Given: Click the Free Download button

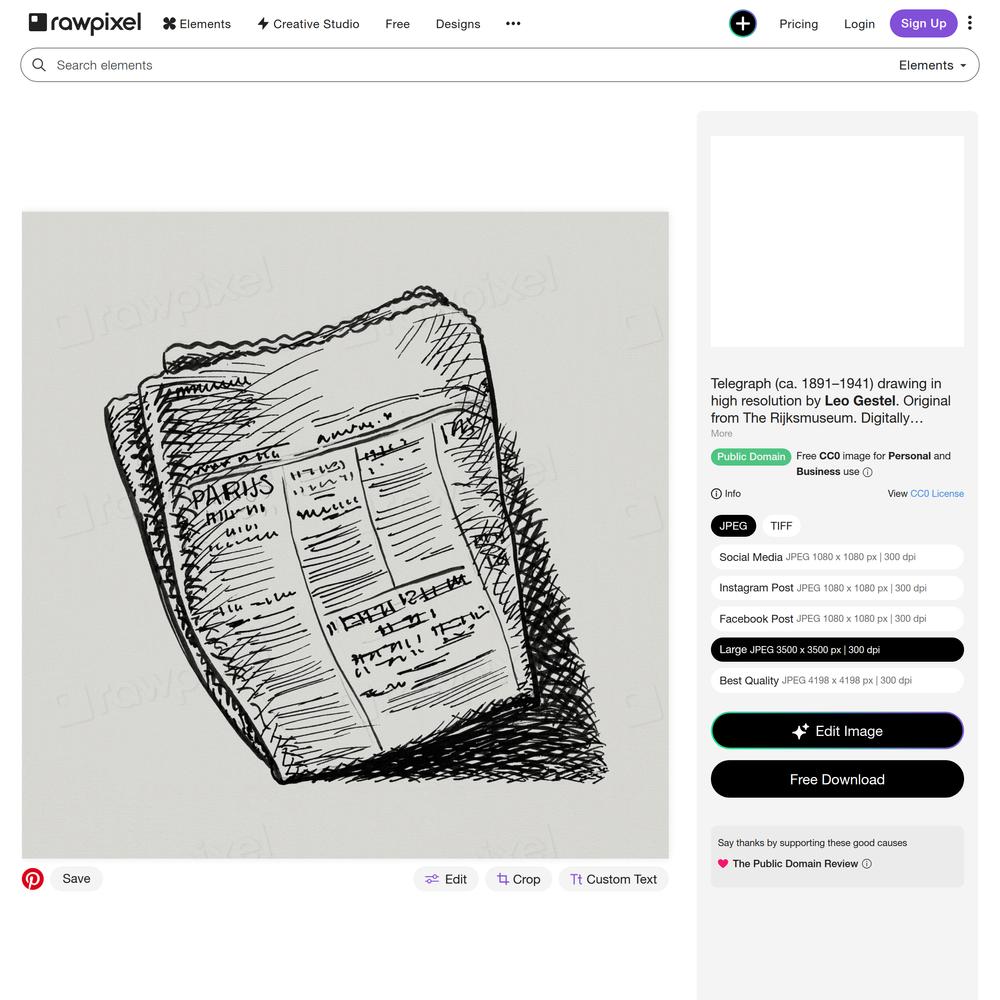Looking at the screenshot, I should [837, 779].
